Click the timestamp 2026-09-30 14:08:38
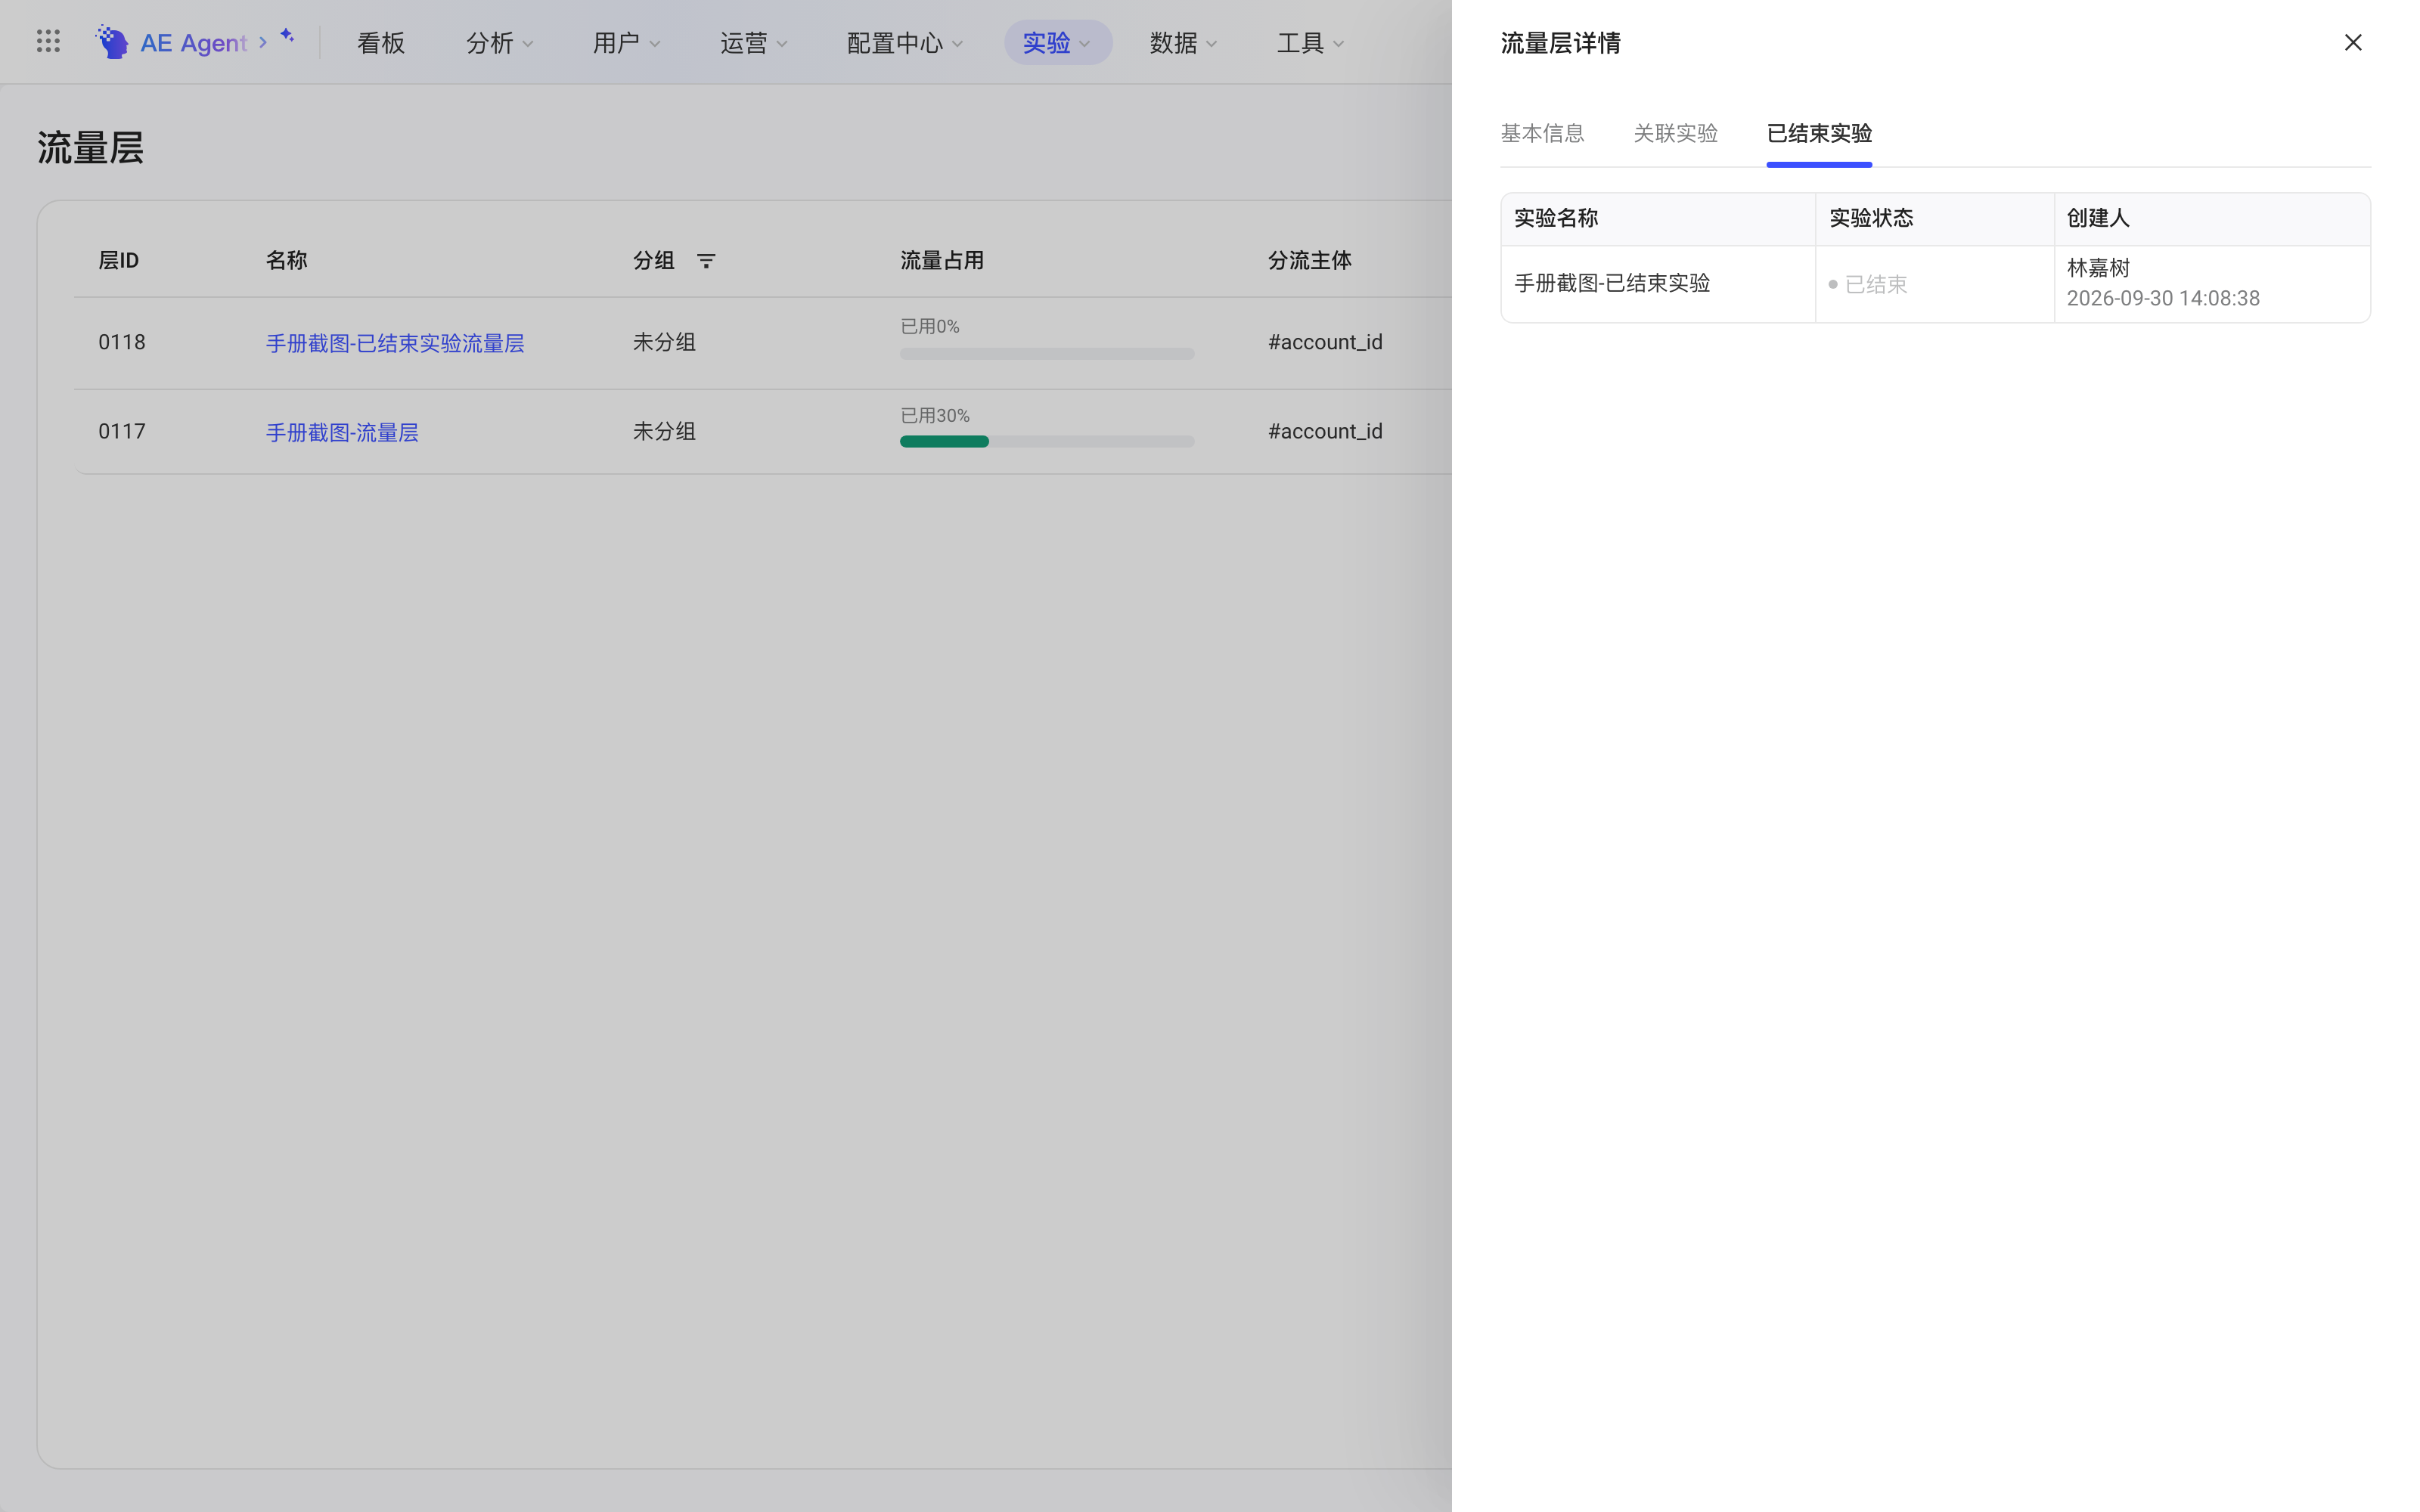 click(2163, 298)
